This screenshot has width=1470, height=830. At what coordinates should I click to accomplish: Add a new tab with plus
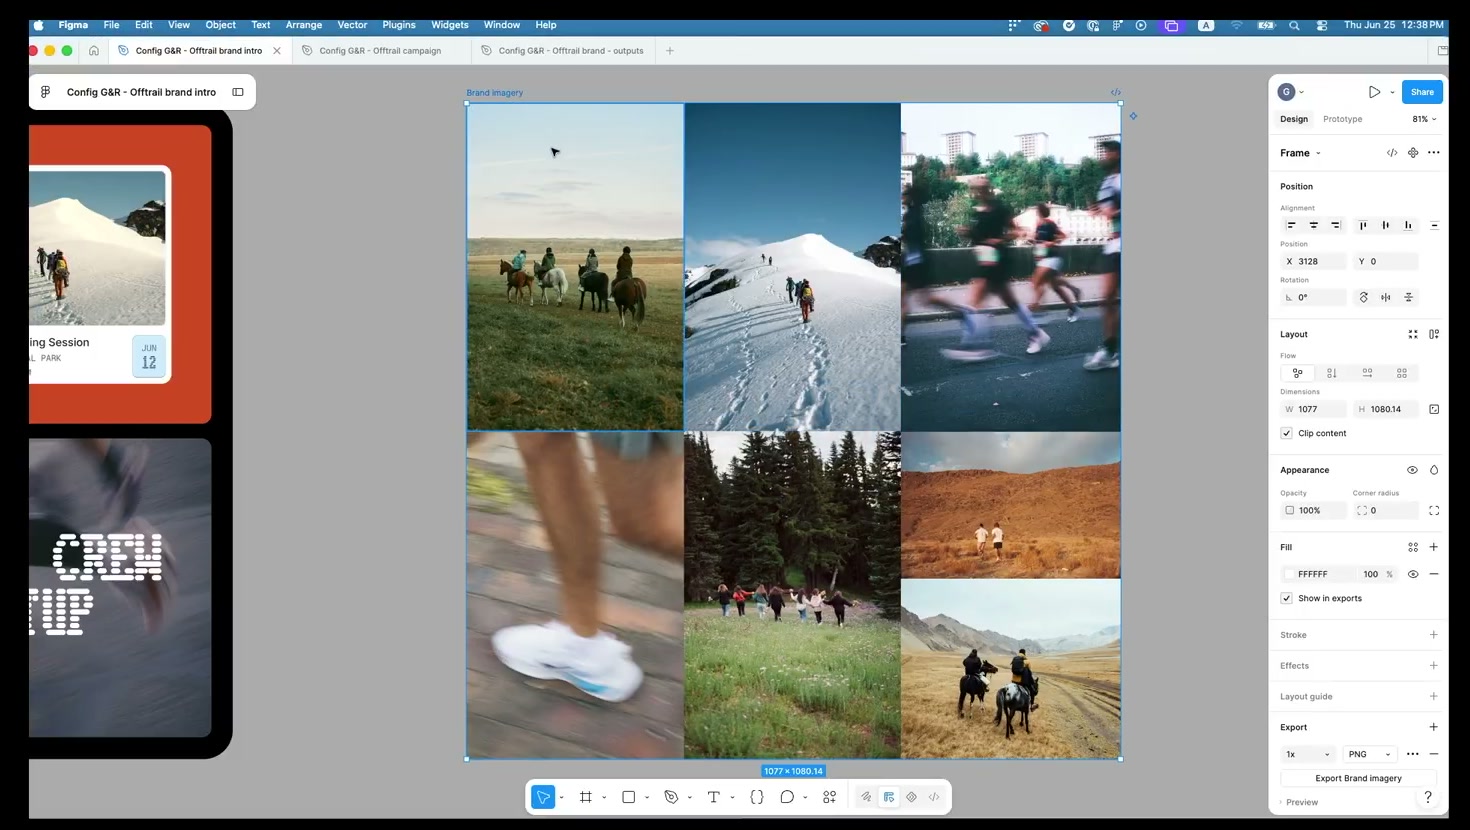pos(670,50)
